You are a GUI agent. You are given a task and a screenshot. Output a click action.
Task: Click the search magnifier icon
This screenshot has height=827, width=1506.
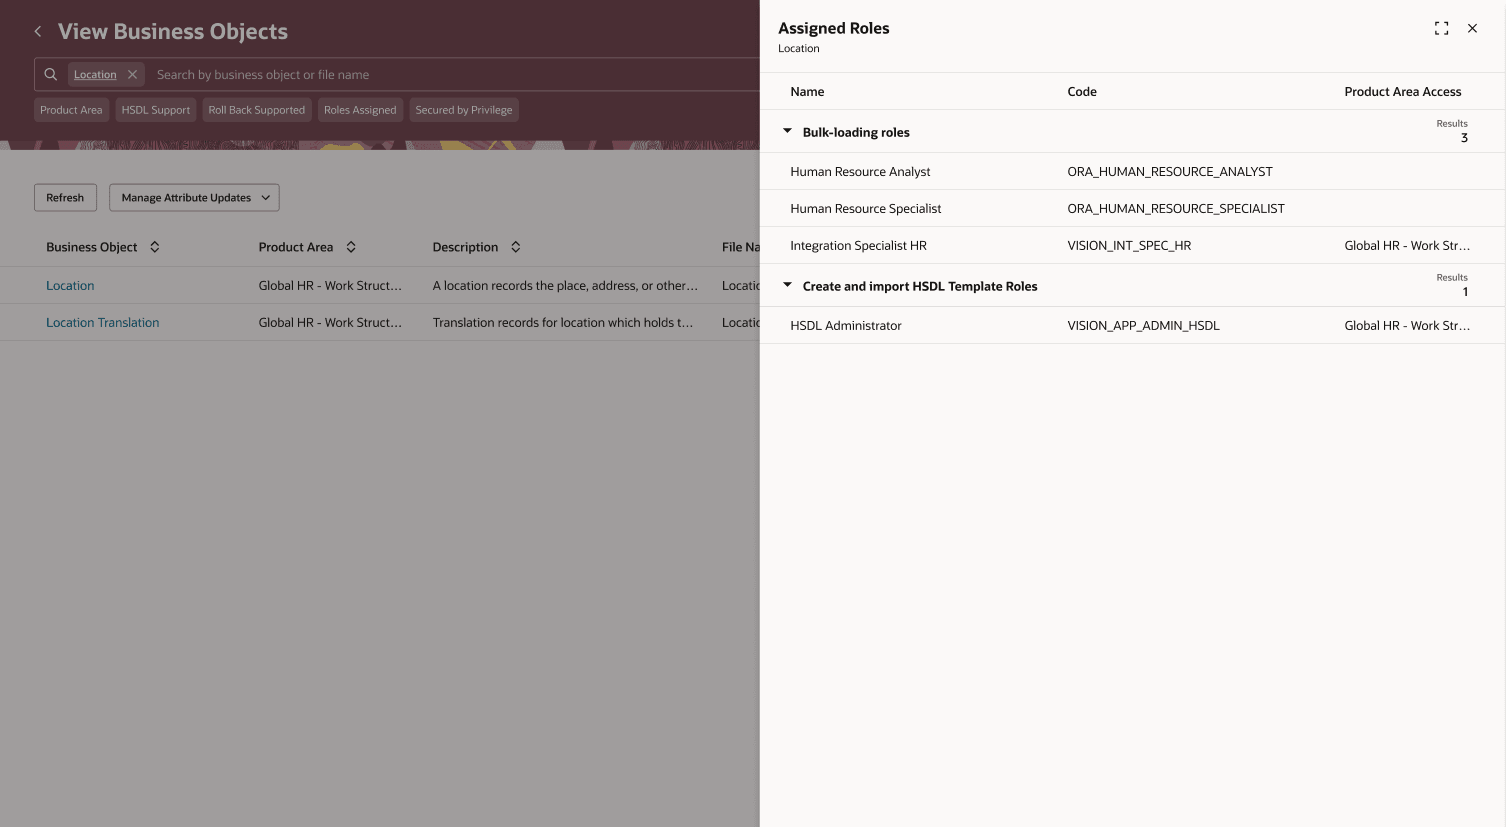[x=50, y=74]
